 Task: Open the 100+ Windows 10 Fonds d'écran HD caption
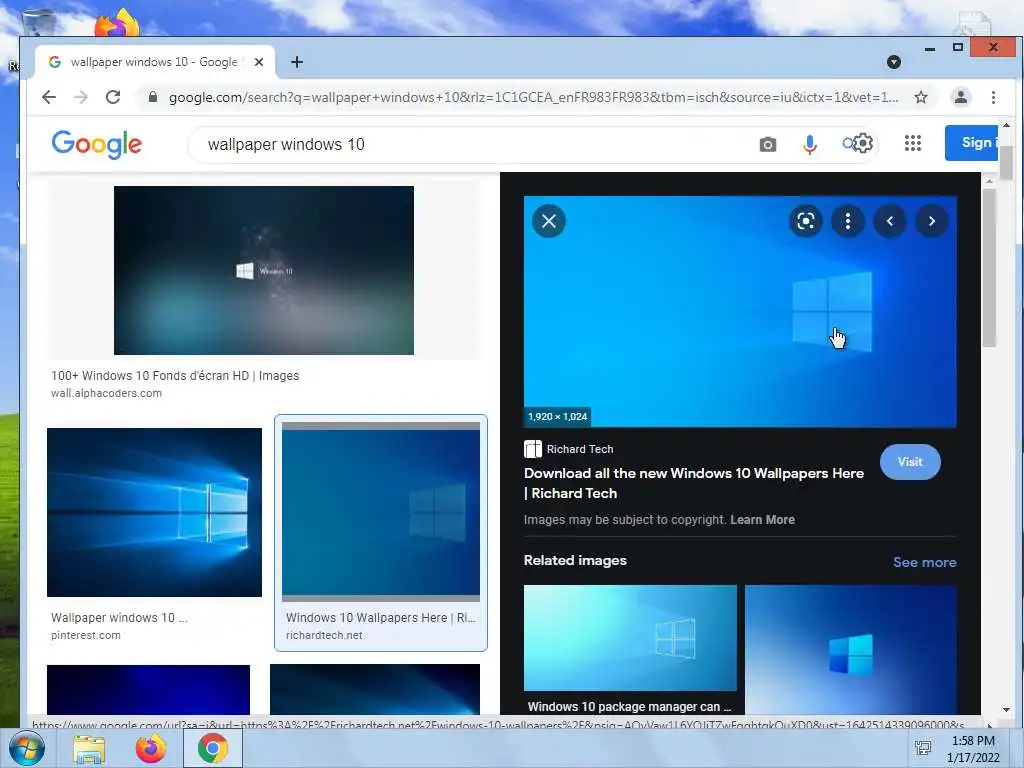[175, 376]
